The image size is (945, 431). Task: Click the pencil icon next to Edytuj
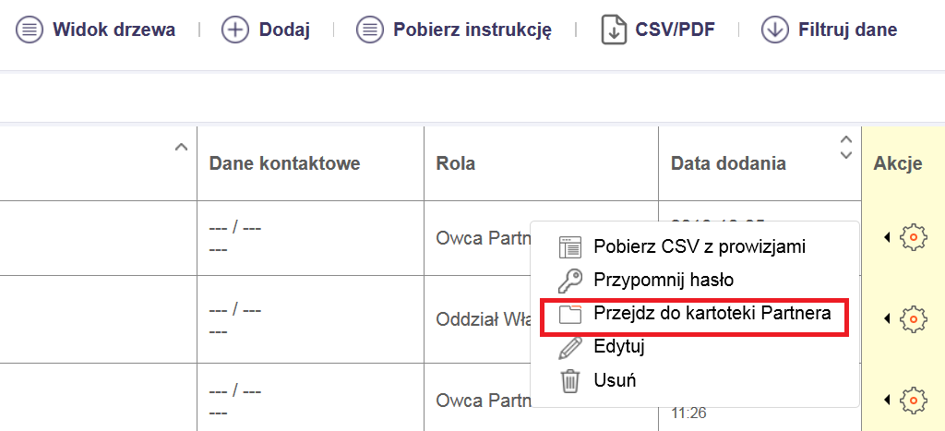pyautogui.click(x=569, y=348)
